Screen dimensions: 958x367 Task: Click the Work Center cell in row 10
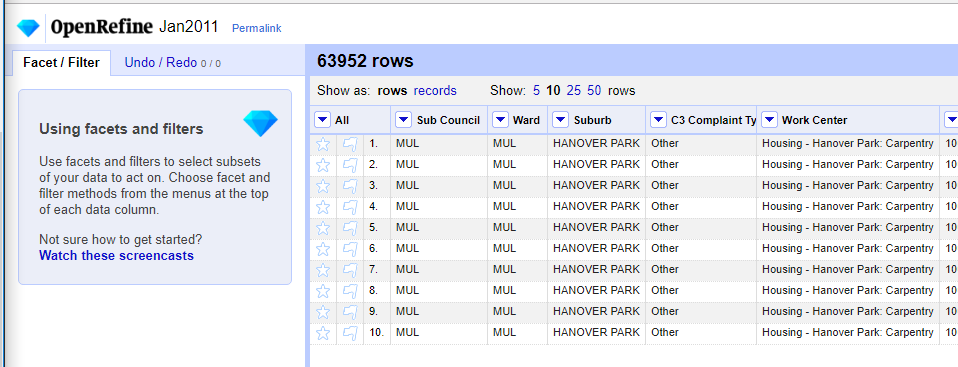[x=848, y=333]
